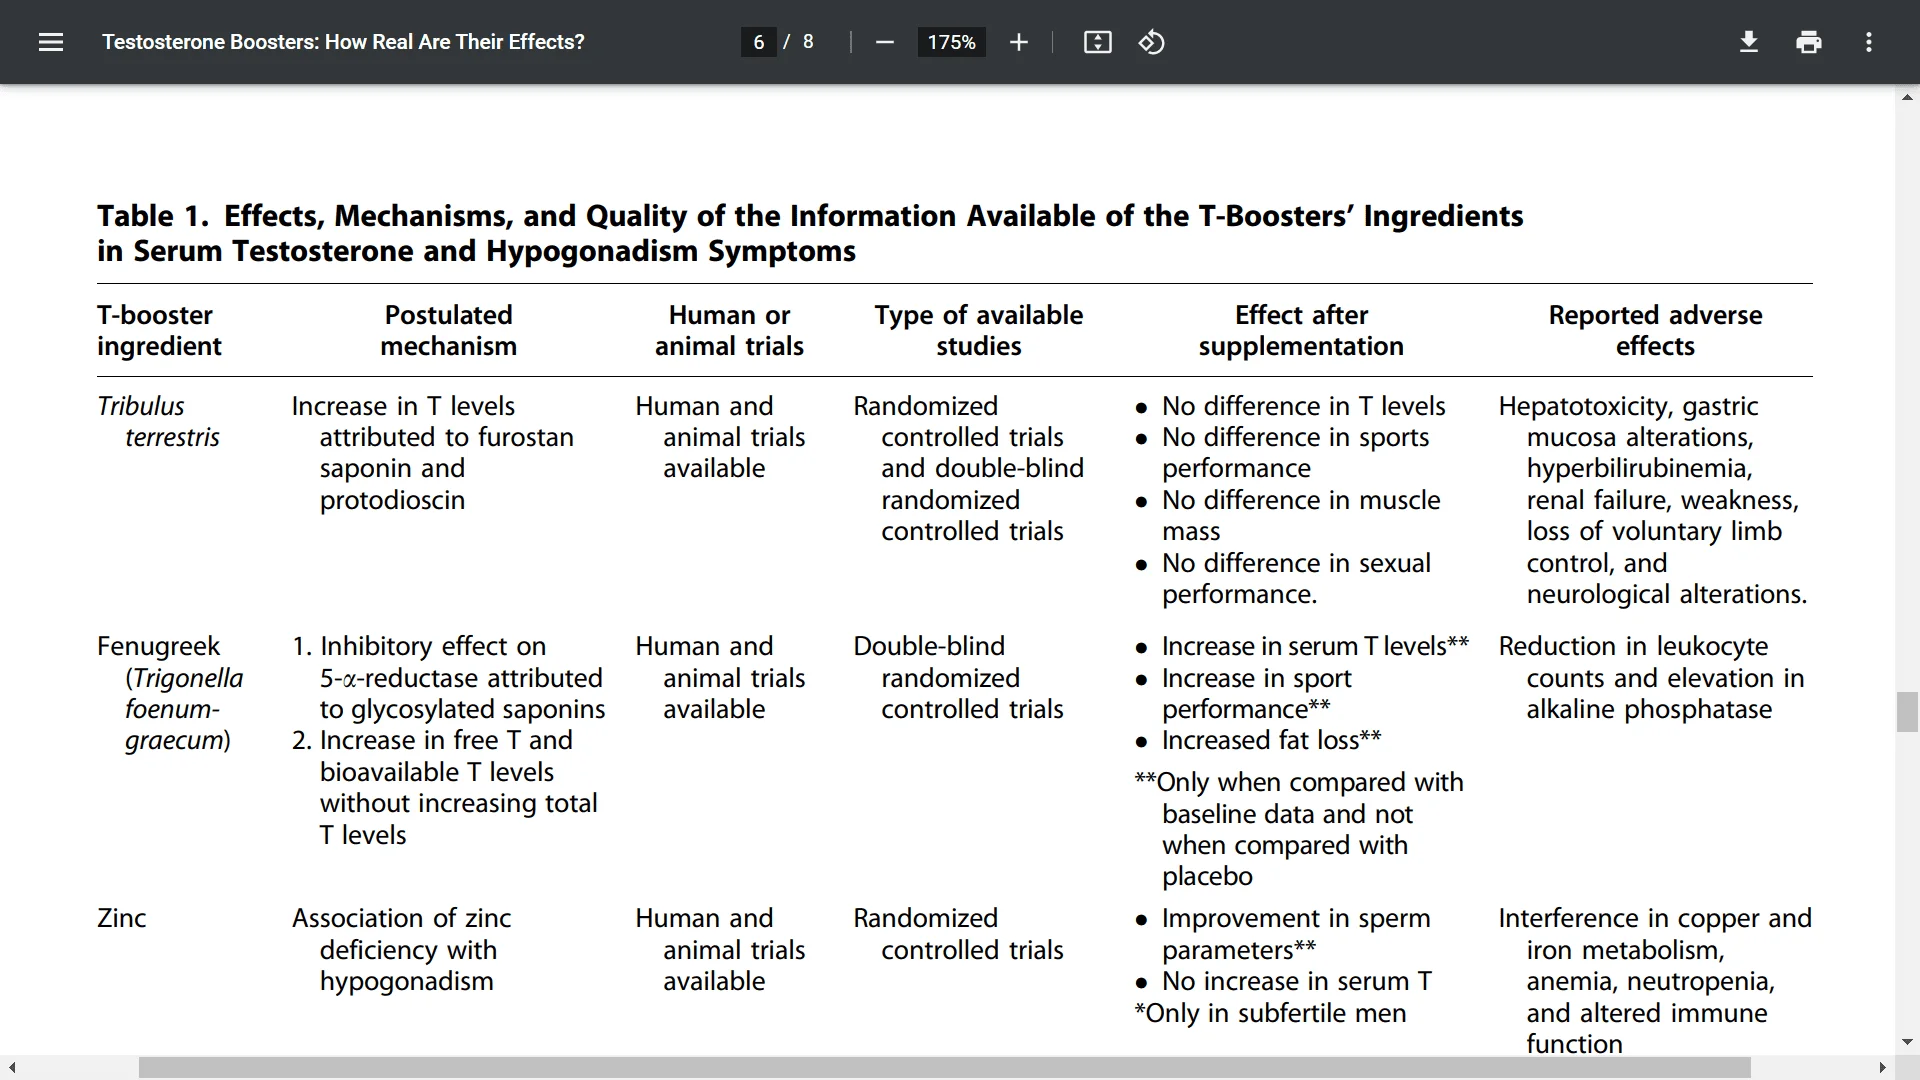Click 'No difference in T levels' bullet
Screen dimensions: 1920x1080
[x=1291, y=406]
